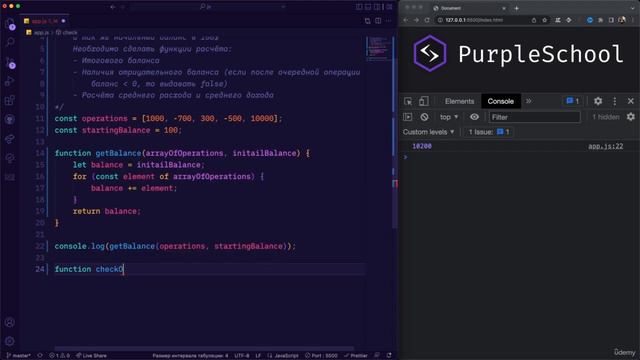Click the 1 Issue link

489,132
